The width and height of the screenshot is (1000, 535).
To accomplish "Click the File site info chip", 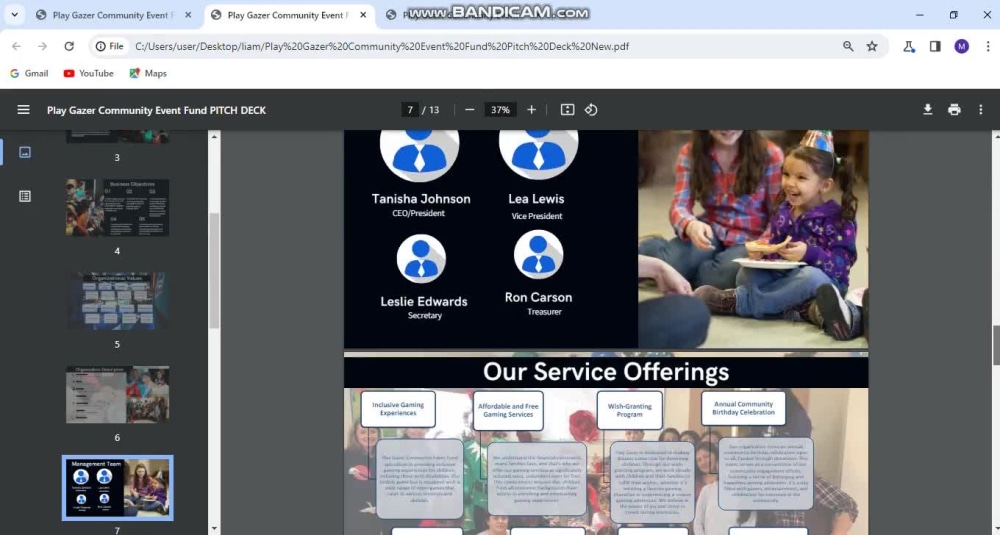I will [109, 46].
